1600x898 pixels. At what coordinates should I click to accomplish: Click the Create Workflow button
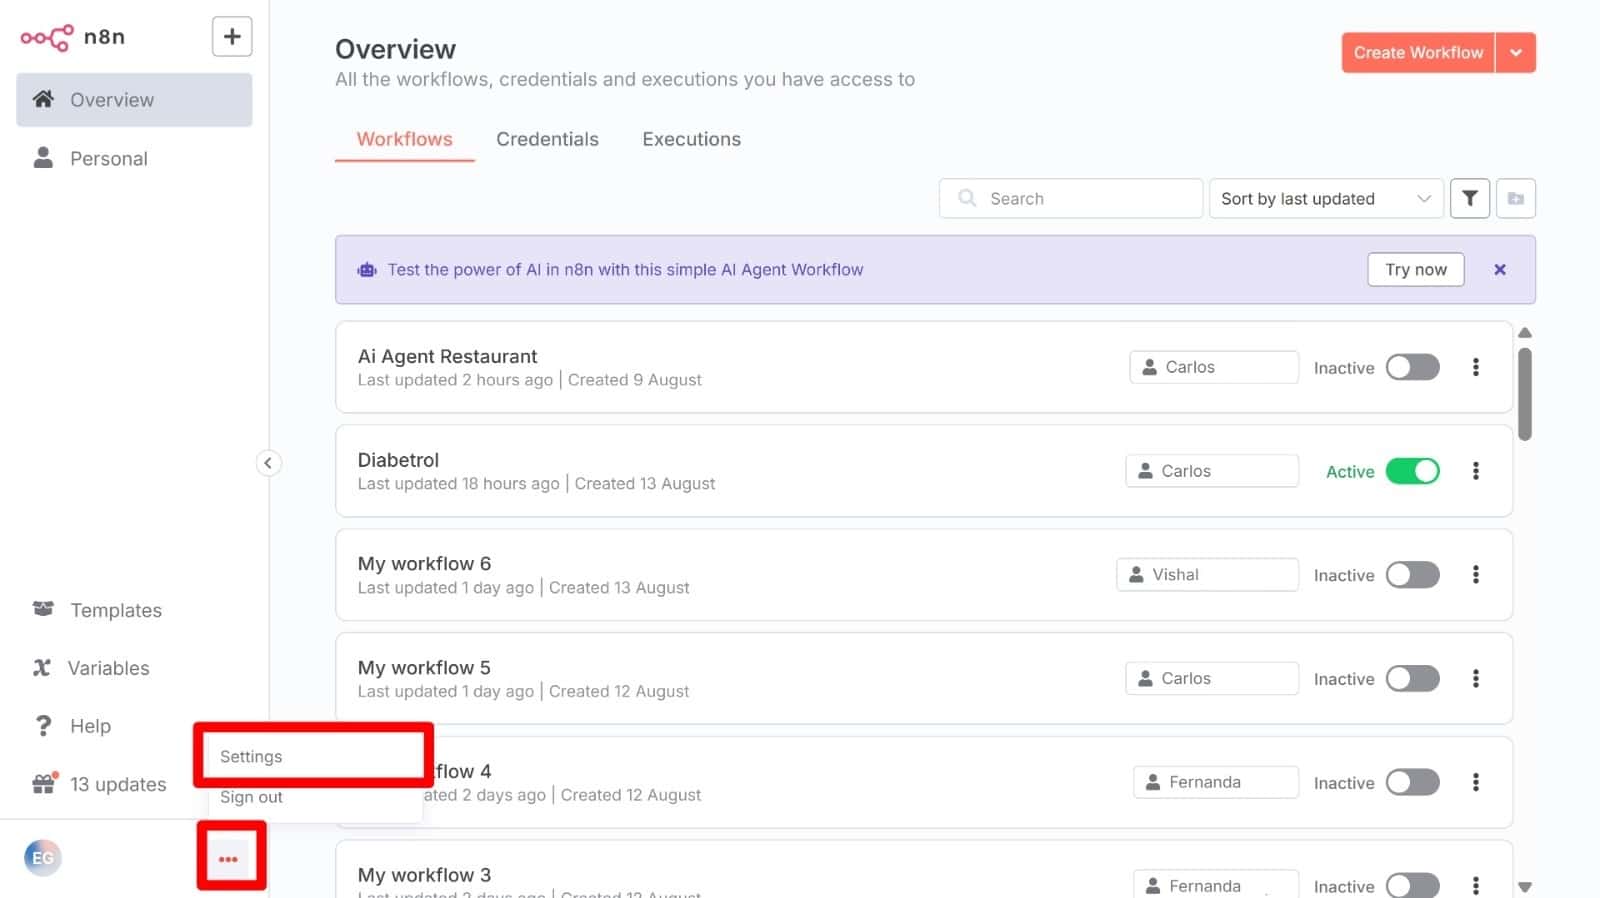(x=1417, y=53)
